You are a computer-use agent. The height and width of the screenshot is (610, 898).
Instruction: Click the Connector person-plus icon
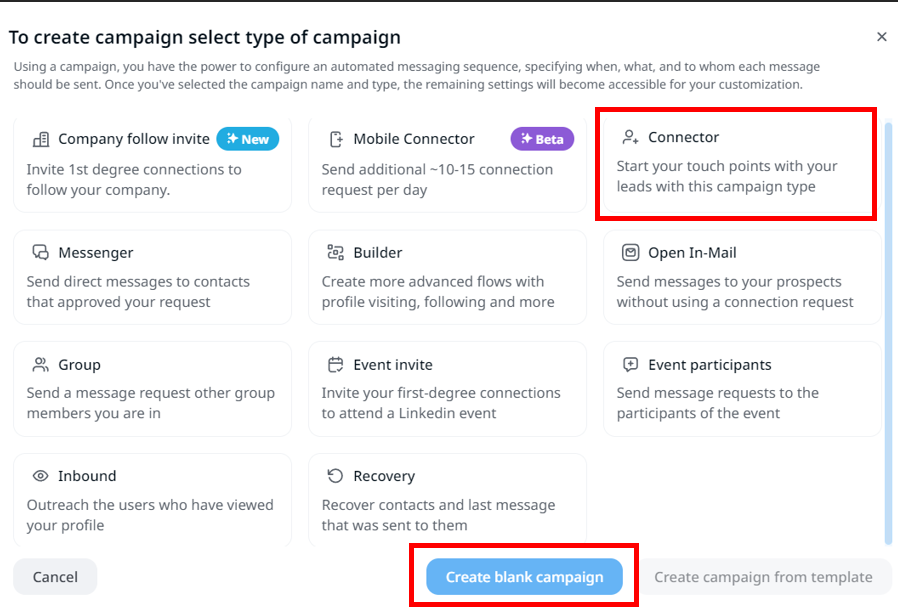[x=630, y=137]
